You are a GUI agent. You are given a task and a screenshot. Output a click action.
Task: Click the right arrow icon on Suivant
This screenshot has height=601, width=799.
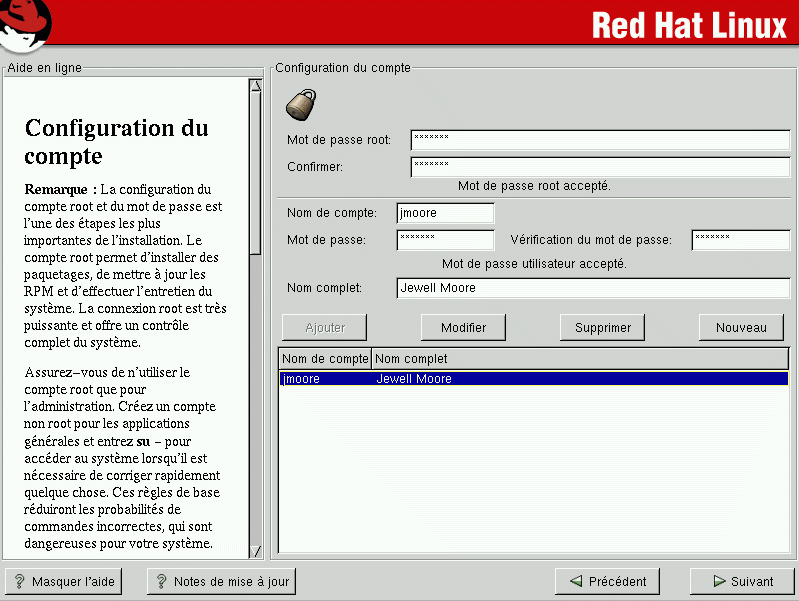[x=719, y=581]
